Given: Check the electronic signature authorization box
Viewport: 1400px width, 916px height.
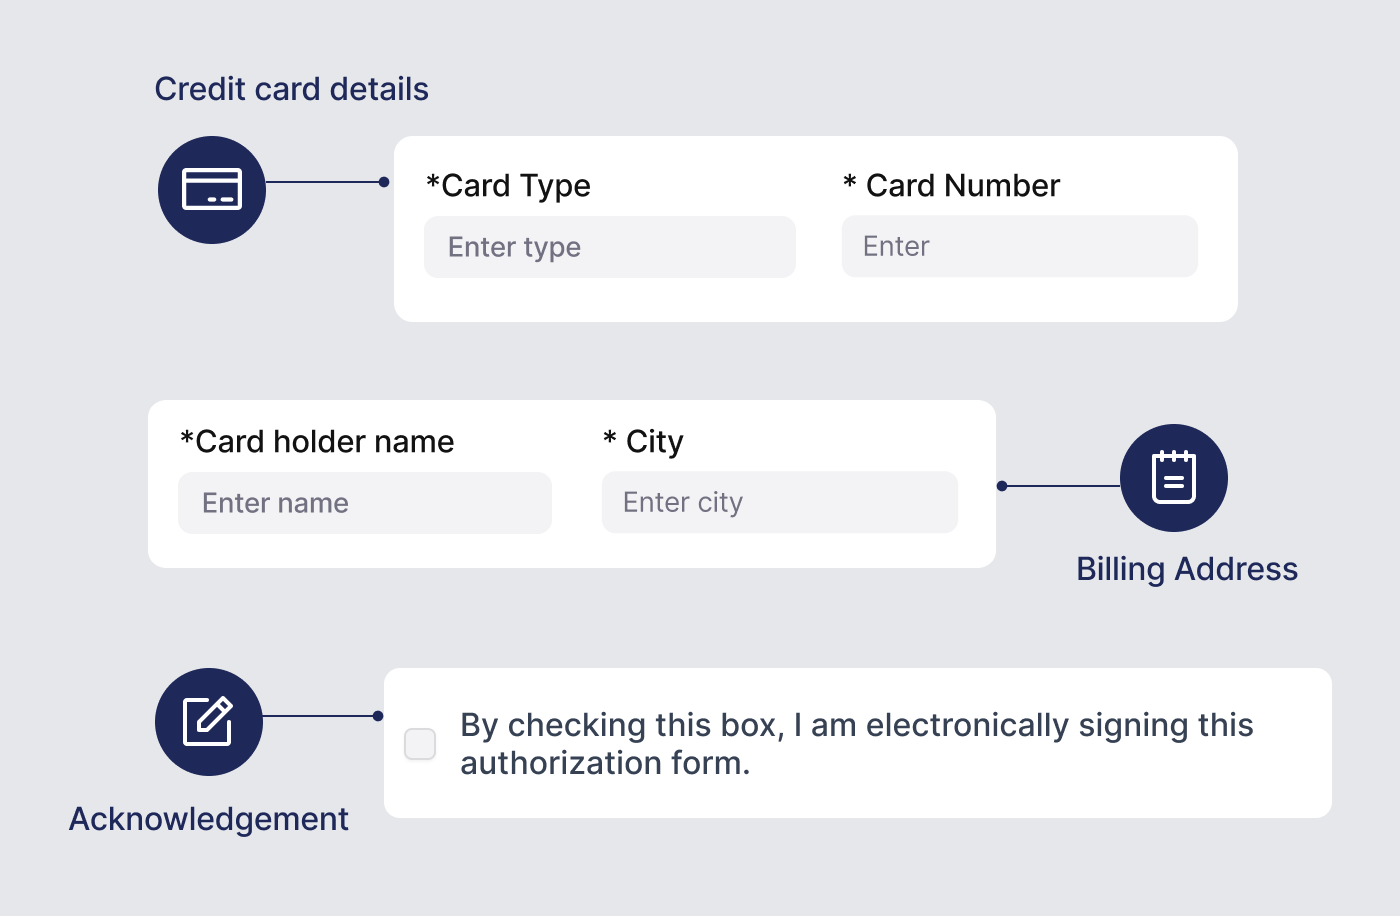Looking at the screenshot, I should click(420, 743).
